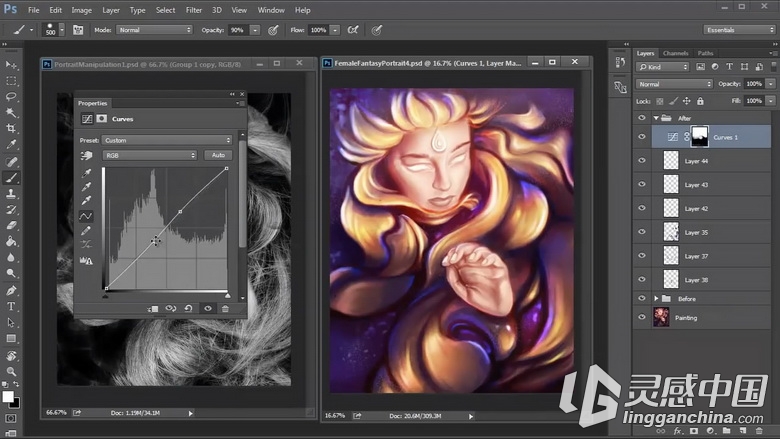Select the Pen tool
Image resolution: width=780 pixels, height=439 pixels.
11,290
